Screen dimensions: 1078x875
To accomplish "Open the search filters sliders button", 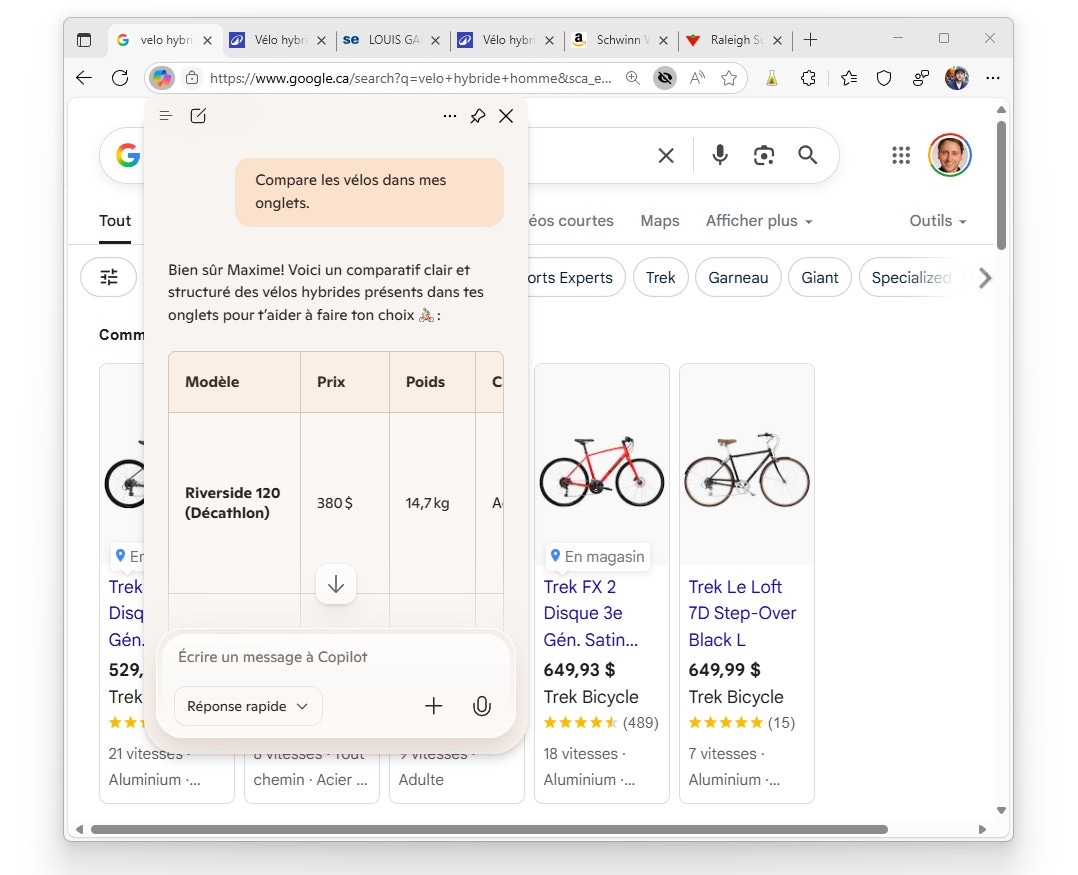I will (109, 277).
